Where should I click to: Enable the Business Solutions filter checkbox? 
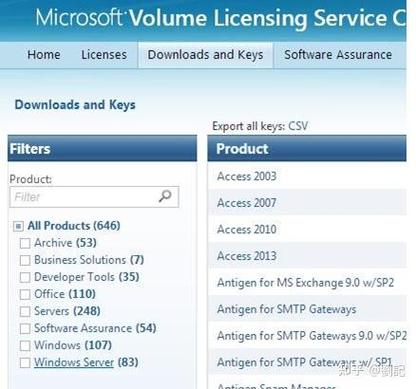click(x=25, y=260)
